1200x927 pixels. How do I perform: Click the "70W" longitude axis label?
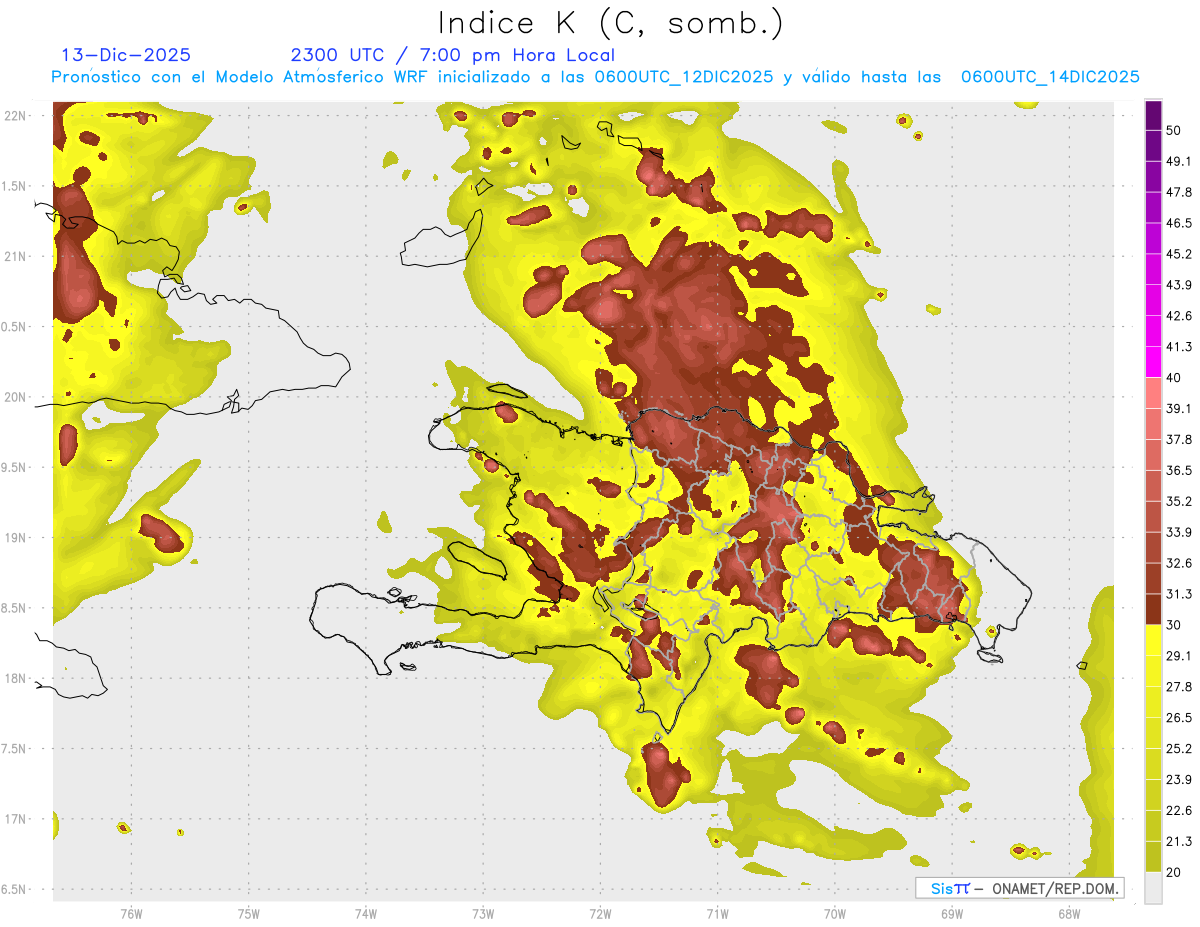(834, 913)
